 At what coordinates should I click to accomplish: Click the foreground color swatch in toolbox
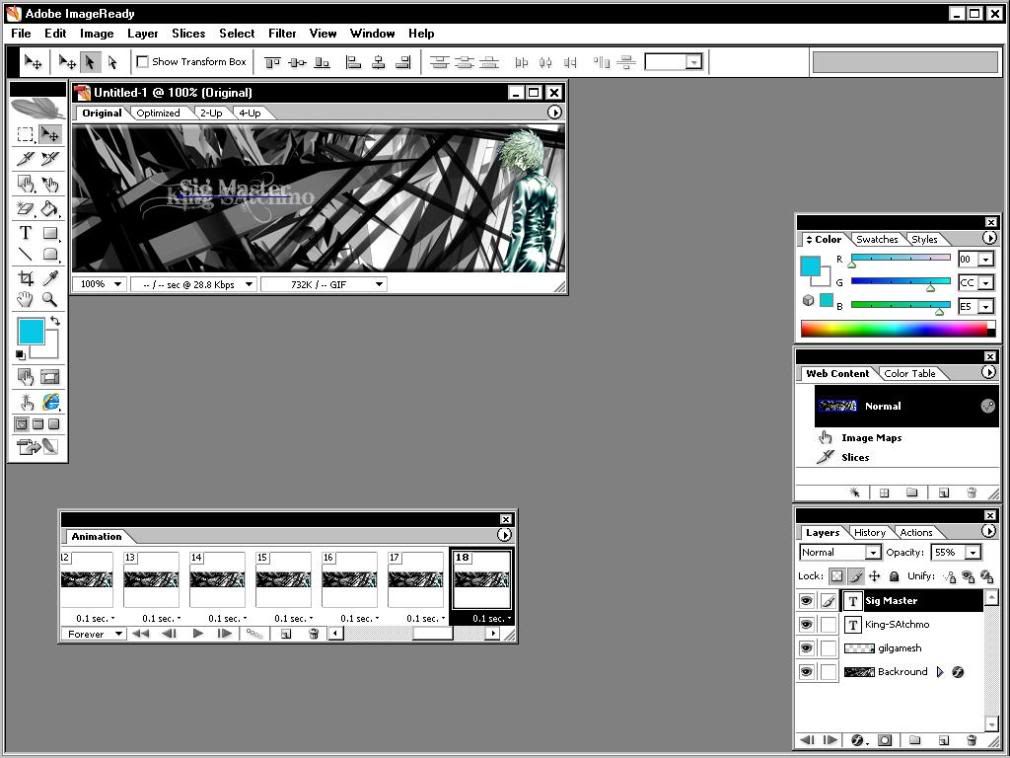click(x=30, y=331)
